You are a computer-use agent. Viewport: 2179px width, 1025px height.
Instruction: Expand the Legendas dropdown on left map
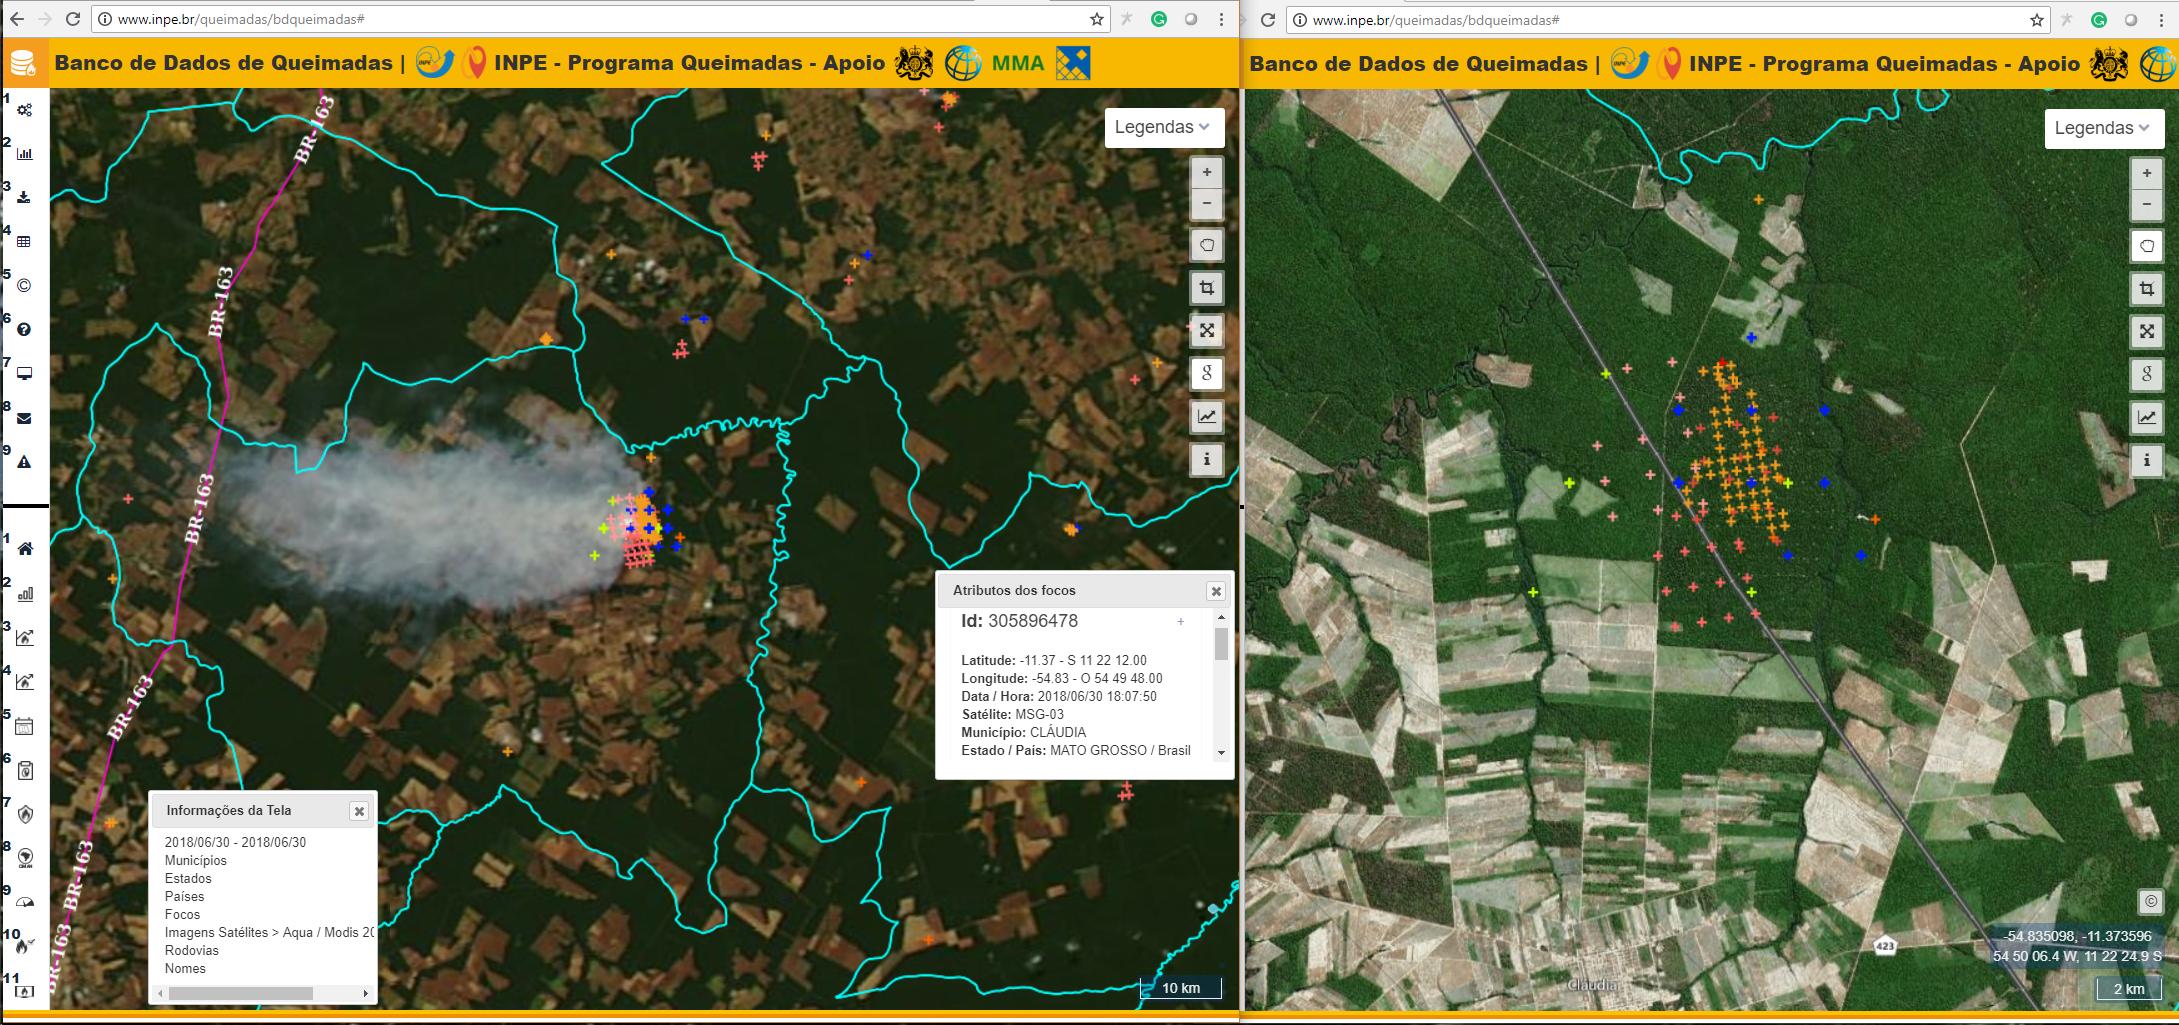tap(1163, 127)
